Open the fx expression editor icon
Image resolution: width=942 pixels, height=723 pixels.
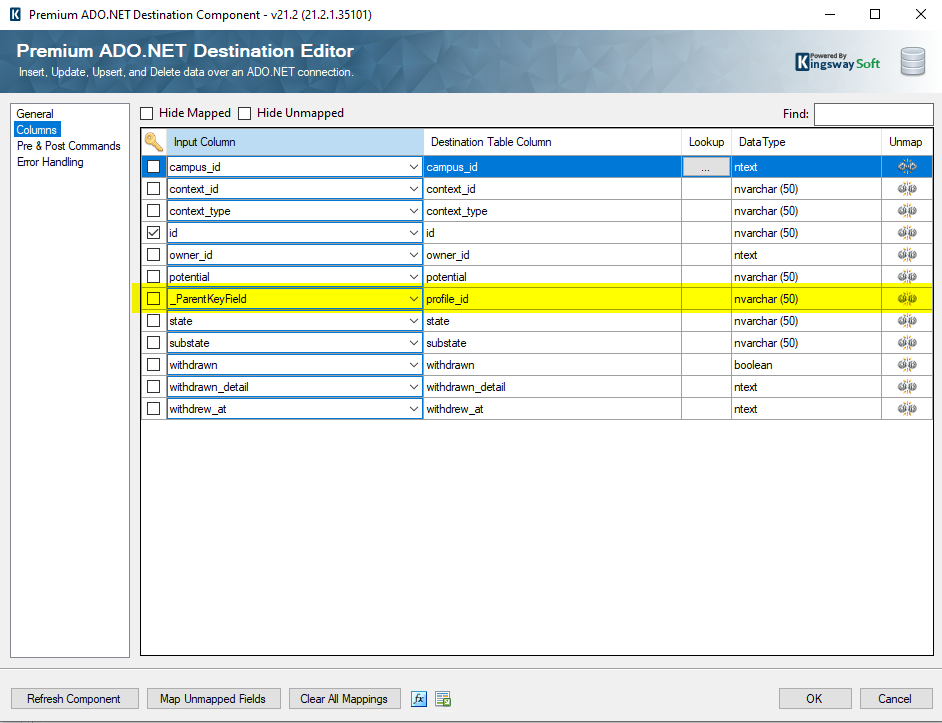[x=419, y=698]
